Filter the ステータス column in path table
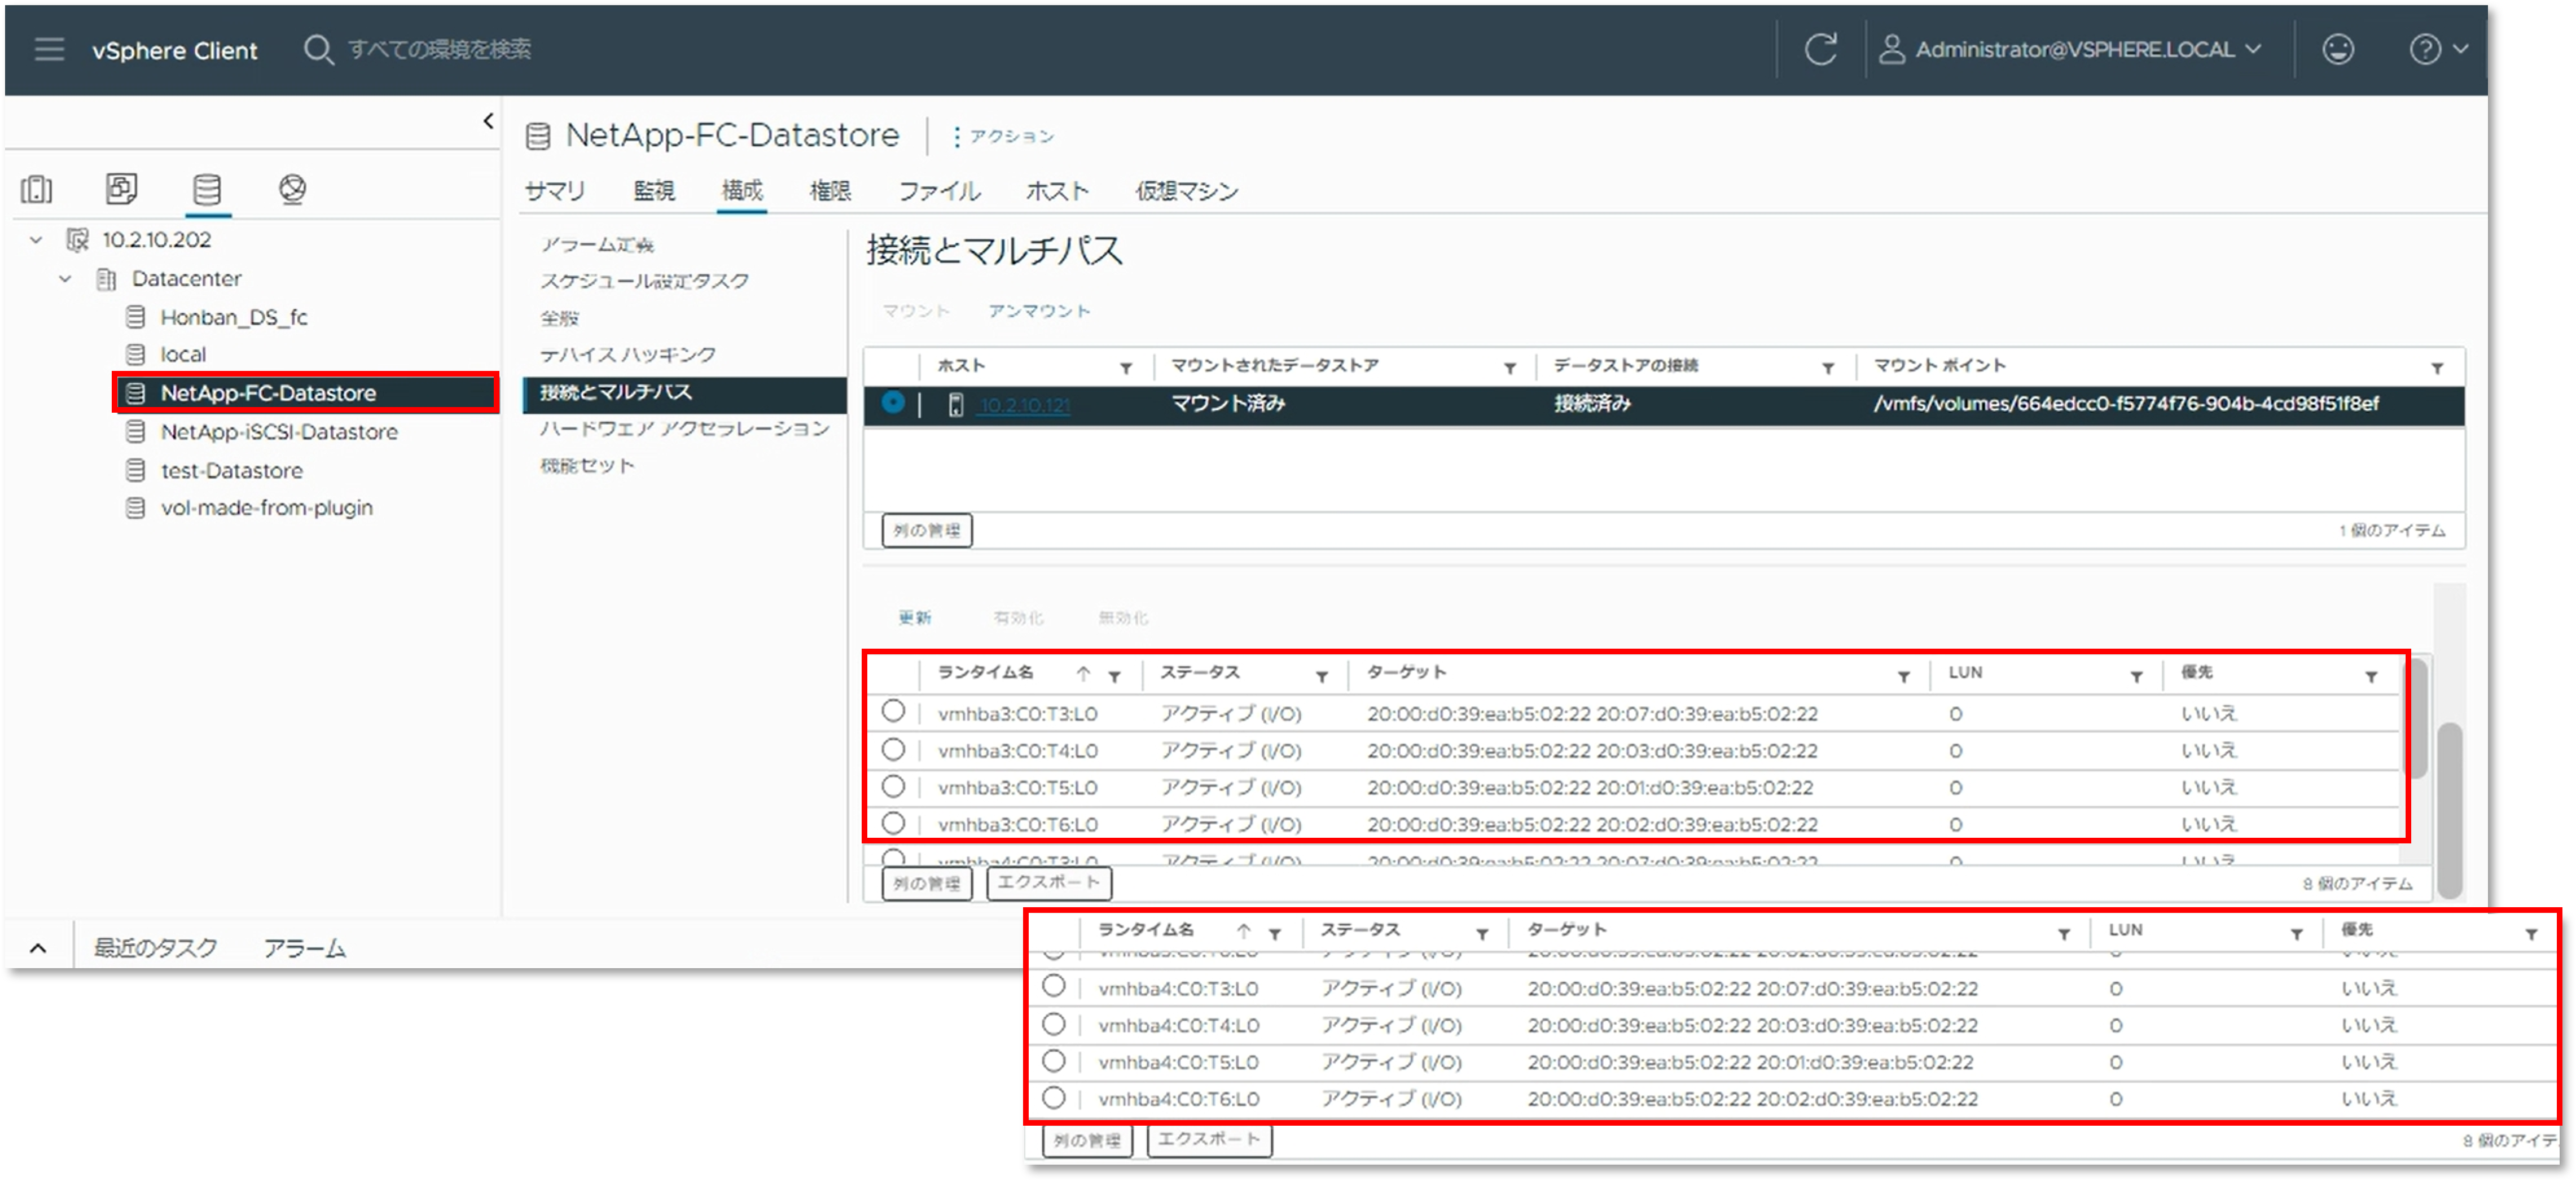Viewport: 2576px width, 1181px height. (x=1322, y=677)
